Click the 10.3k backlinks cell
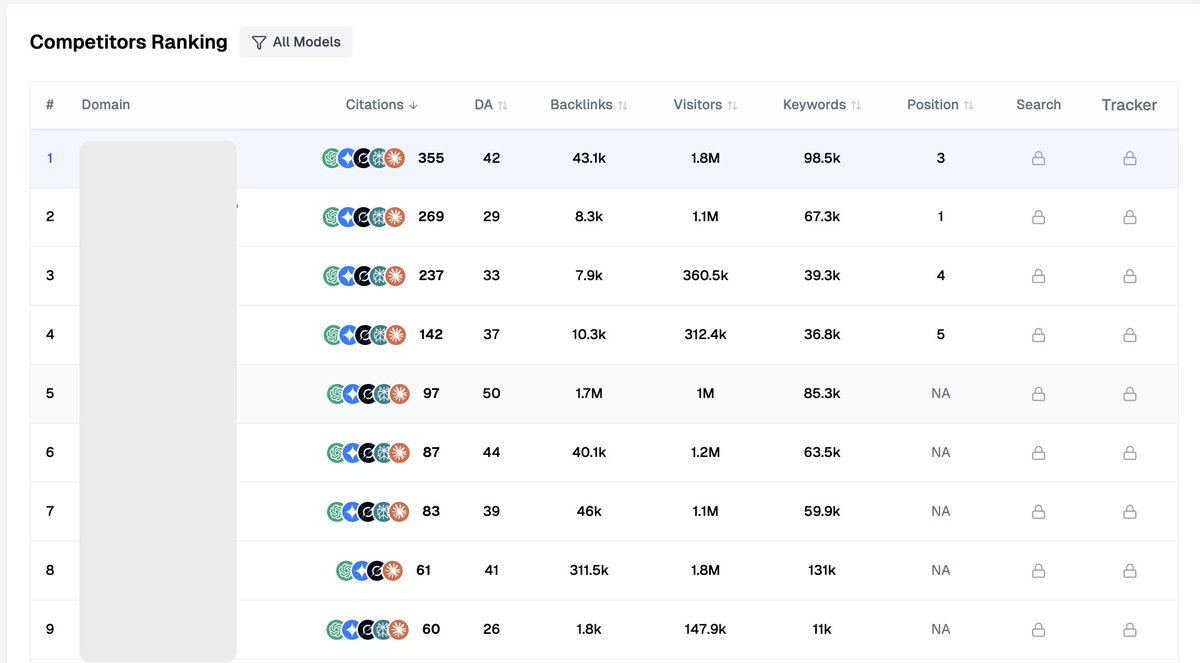 [589, 335]
